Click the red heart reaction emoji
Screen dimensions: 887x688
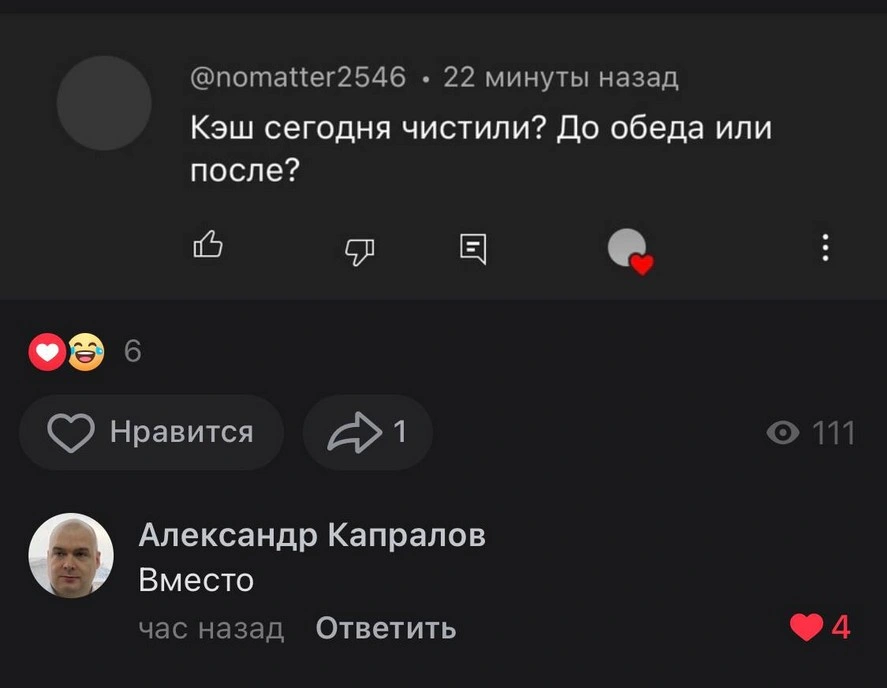[47, 352]
